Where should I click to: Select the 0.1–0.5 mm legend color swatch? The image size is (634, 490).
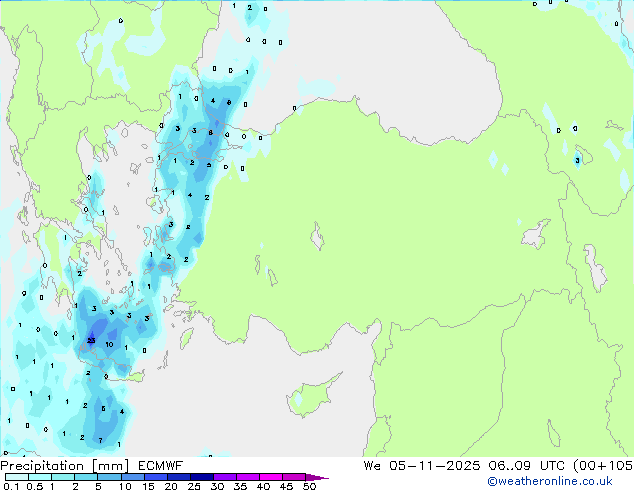pyautogui.click(x=17, y=477)
